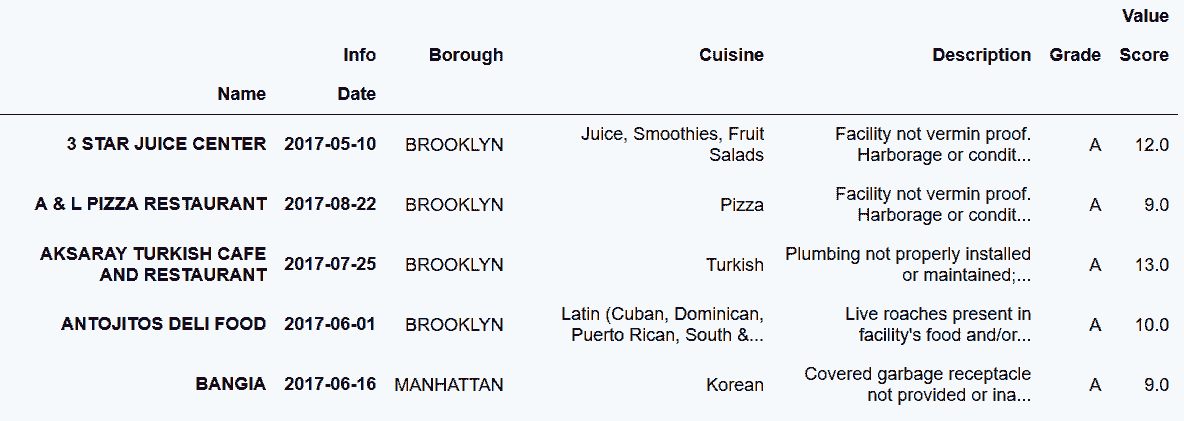
Task: Select the A & L PIZZA RESTAURANT row
Action: point(150,204)
